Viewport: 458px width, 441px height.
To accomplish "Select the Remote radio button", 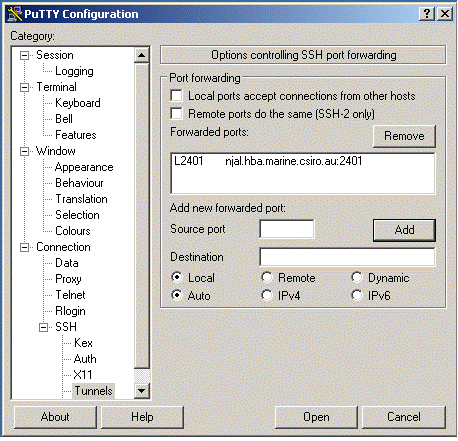I will tap(267, 277).
